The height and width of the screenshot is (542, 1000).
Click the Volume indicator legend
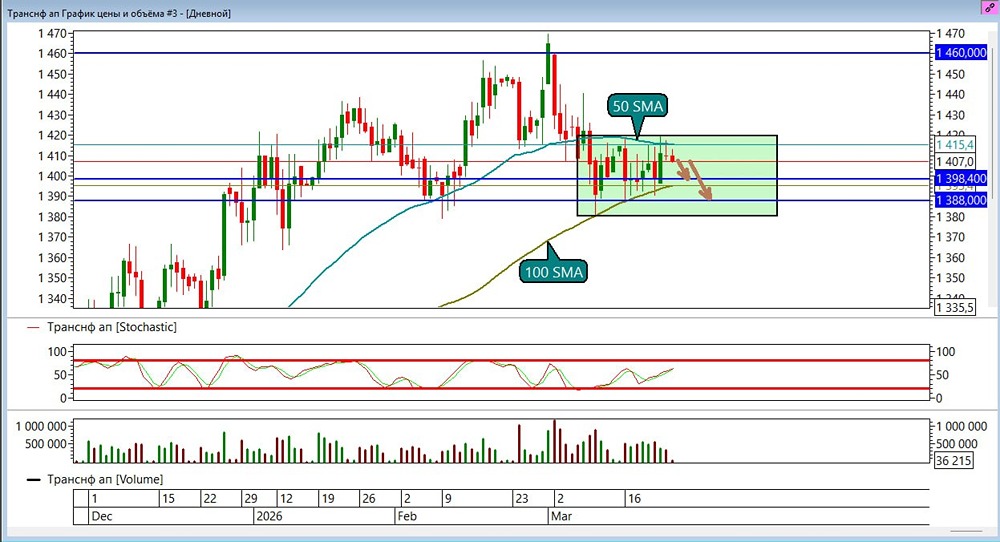(x=94, y=480)
